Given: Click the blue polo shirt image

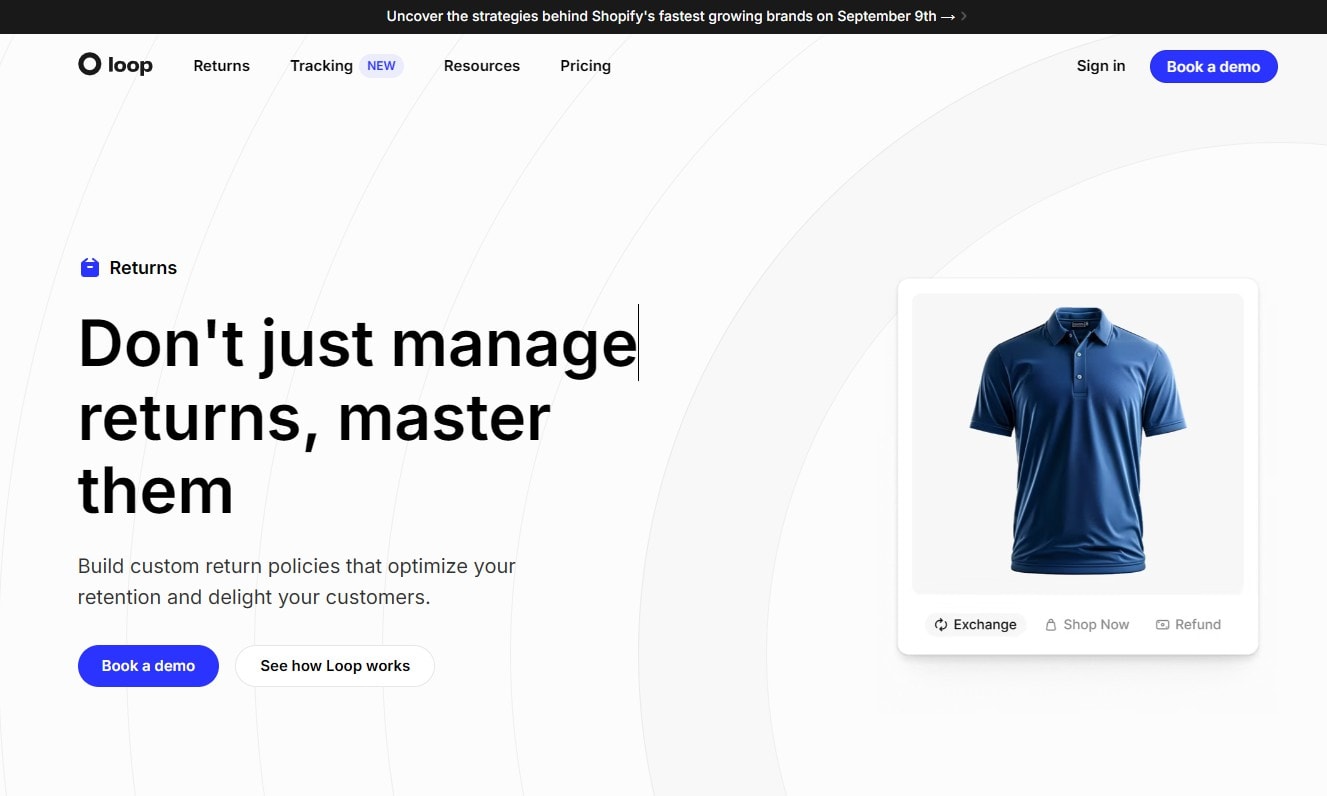Looking at the screenshot, I should coord(1078,441).
